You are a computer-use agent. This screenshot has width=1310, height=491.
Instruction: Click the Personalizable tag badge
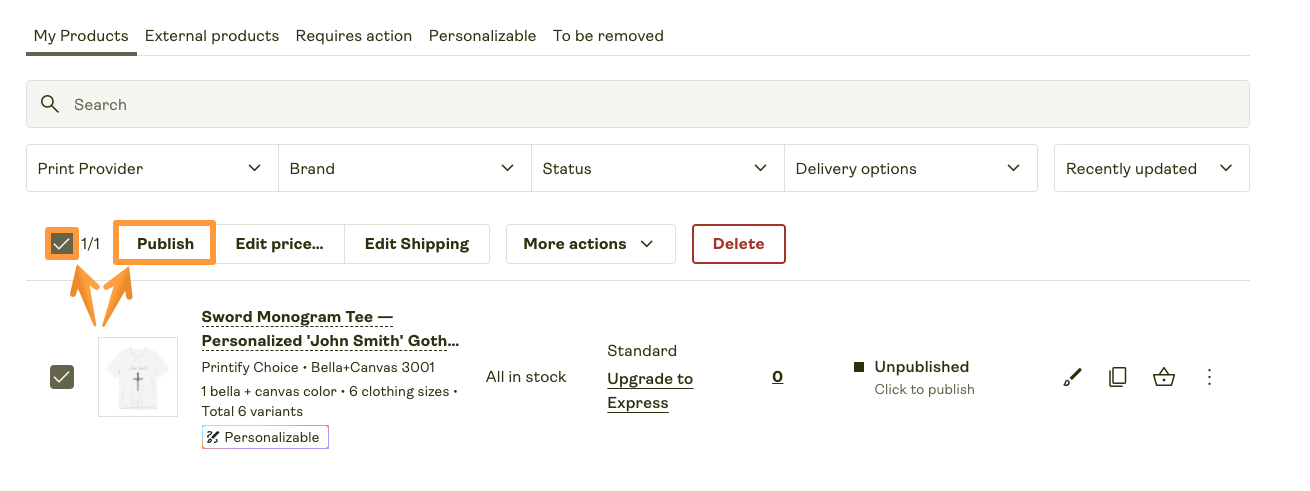265,437
